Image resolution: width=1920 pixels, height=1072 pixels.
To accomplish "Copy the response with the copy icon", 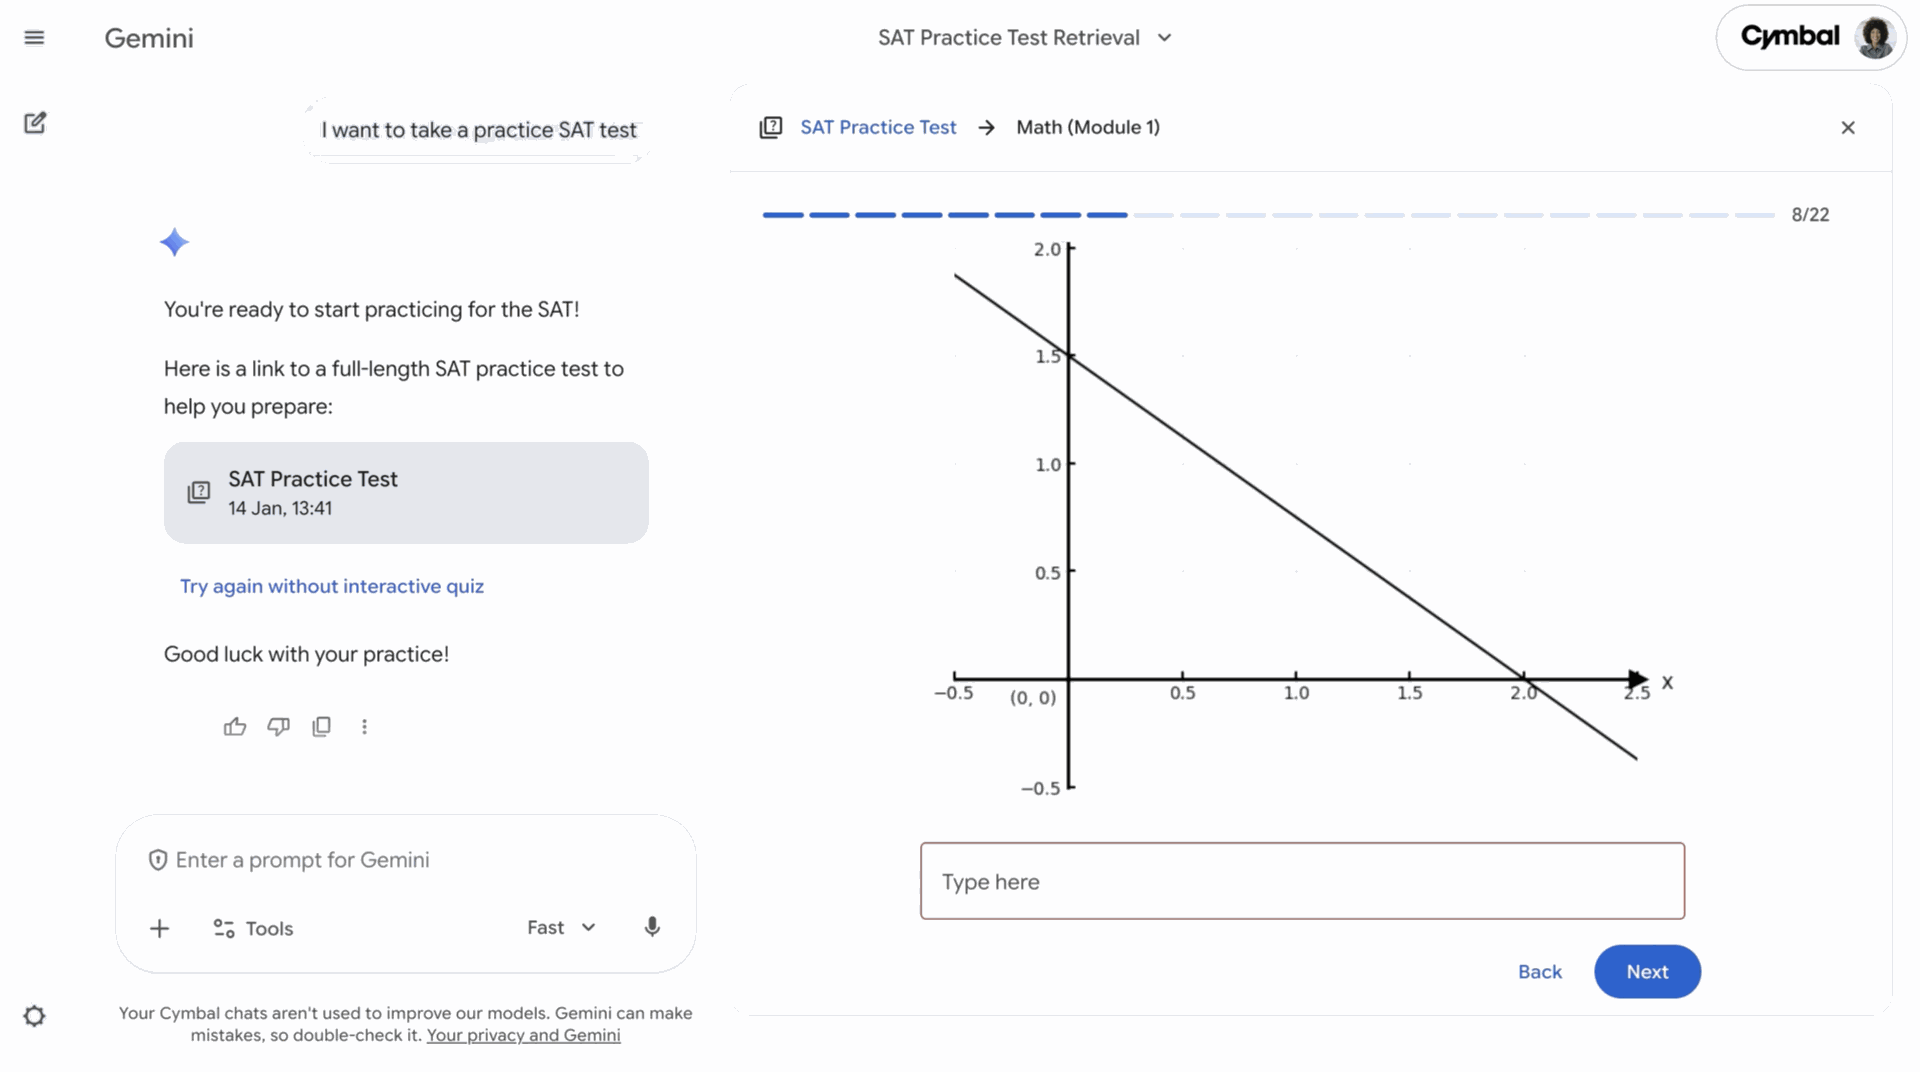I will tap(321, 727).
